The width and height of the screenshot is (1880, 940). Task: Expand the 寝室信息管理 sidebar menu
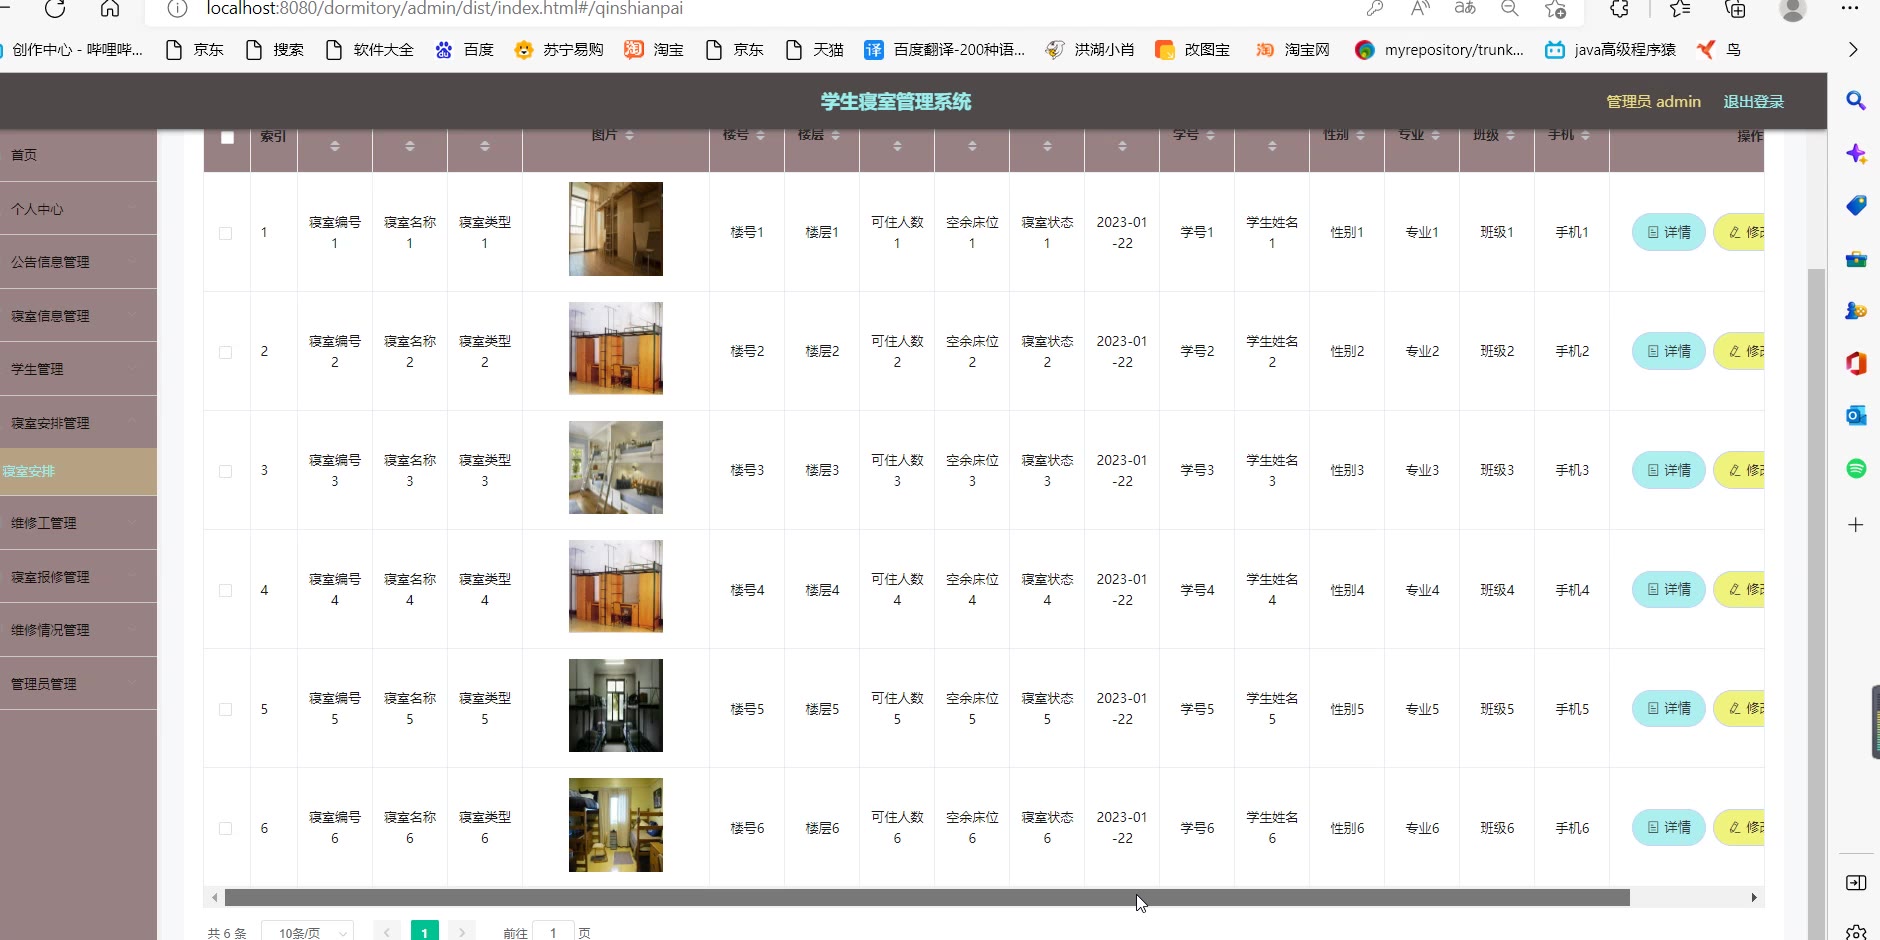(78, 316)
